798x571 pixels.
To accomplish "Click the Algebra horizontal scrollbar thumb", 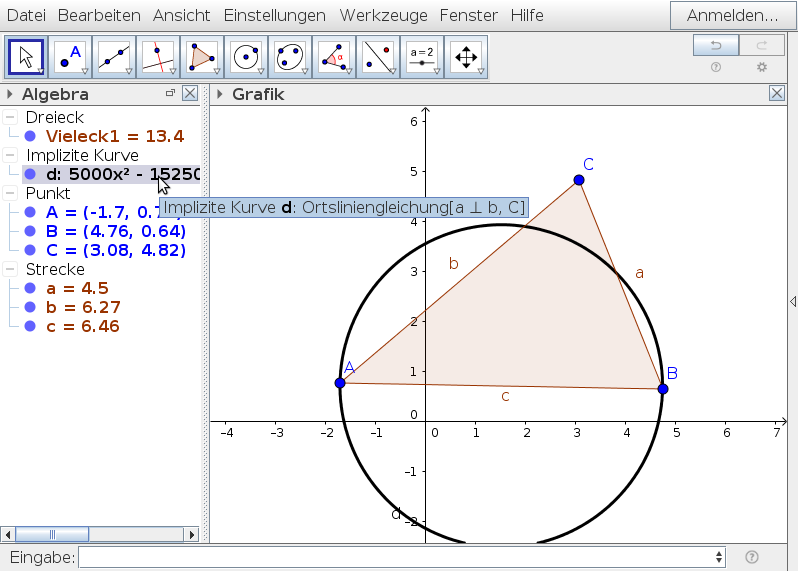I will [52, 534].
